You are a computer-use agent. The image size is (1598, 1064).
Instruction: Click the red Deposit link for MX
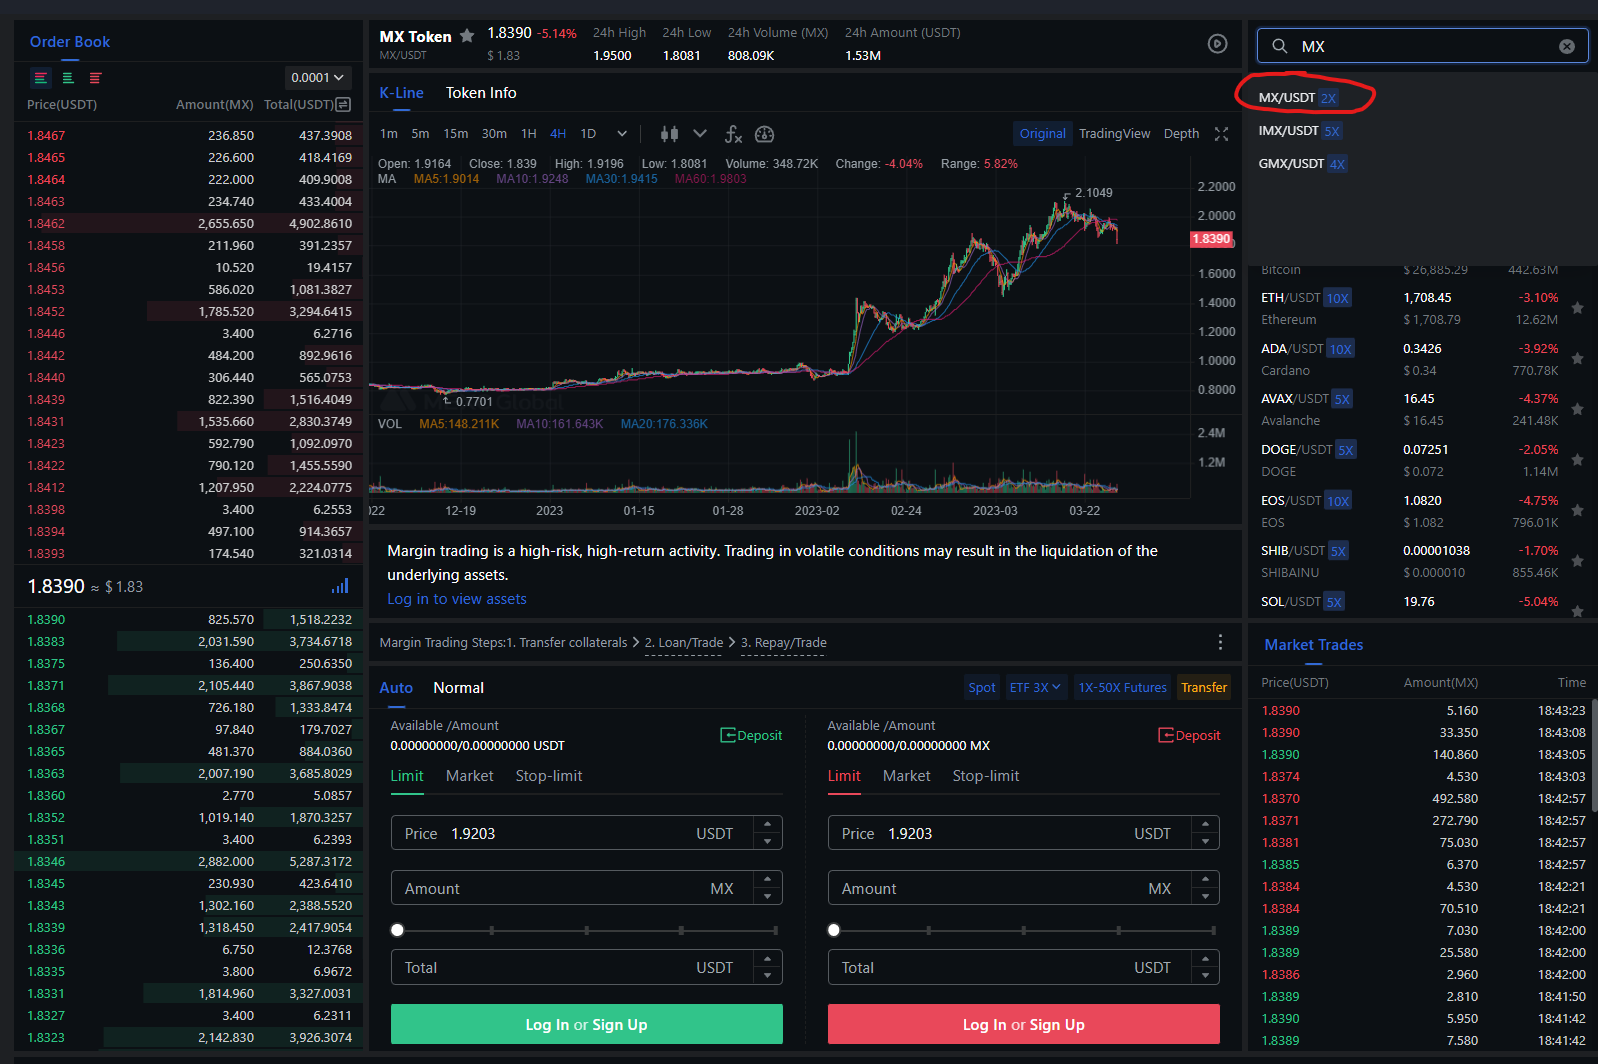point(1189,735)
